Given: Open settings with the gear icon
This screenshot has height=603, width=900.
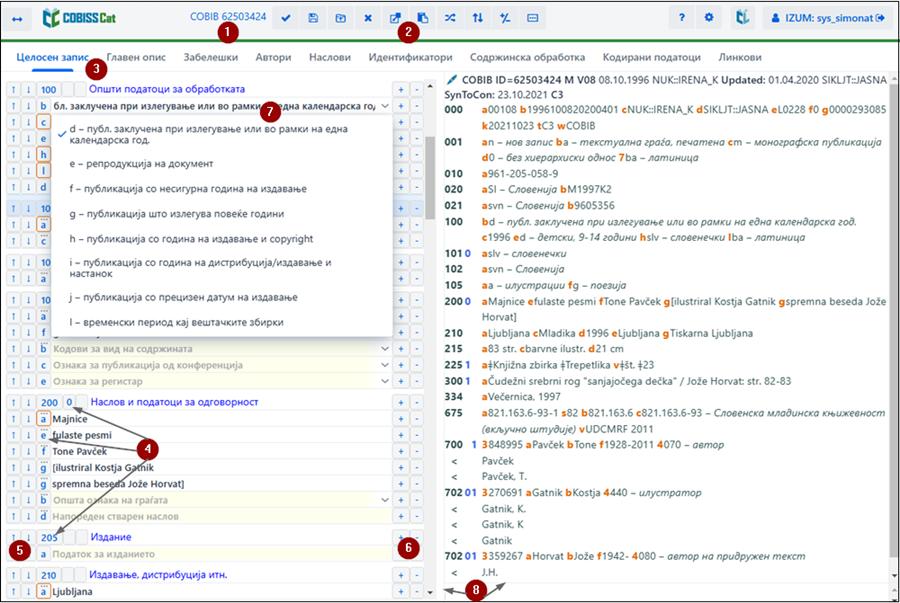Looking at the screenshot, I should 709,18.
